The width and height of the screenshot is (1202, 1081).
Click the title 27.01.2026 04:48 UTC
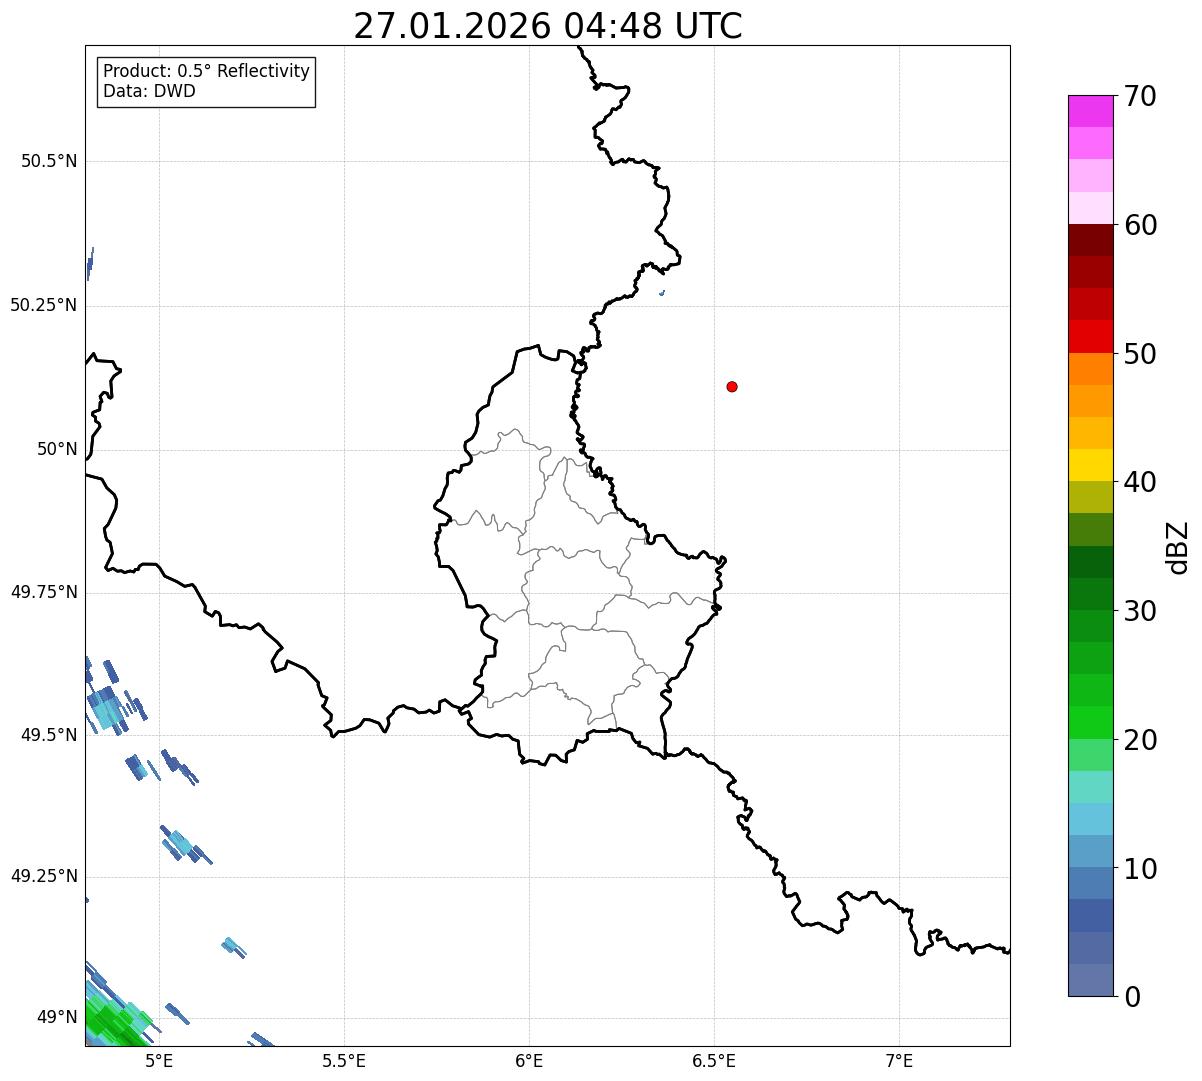(548, 26)
